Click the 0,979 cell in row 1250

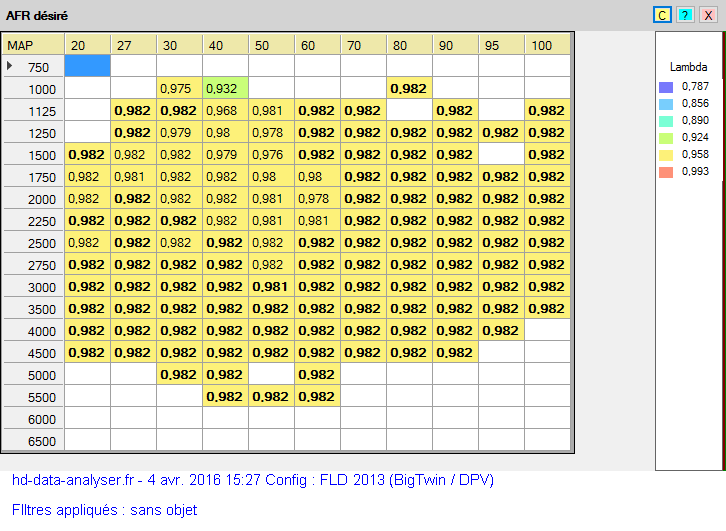pos(179,132)
